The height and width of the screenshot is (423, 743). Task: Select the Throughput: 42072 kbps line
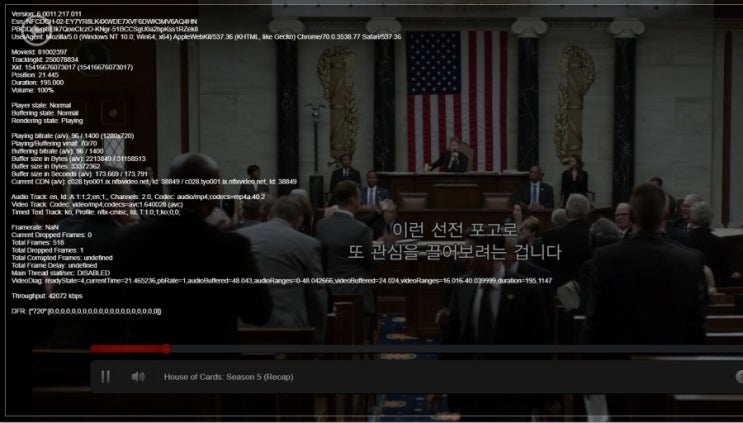pyautogui.click(x=47, y=296)
